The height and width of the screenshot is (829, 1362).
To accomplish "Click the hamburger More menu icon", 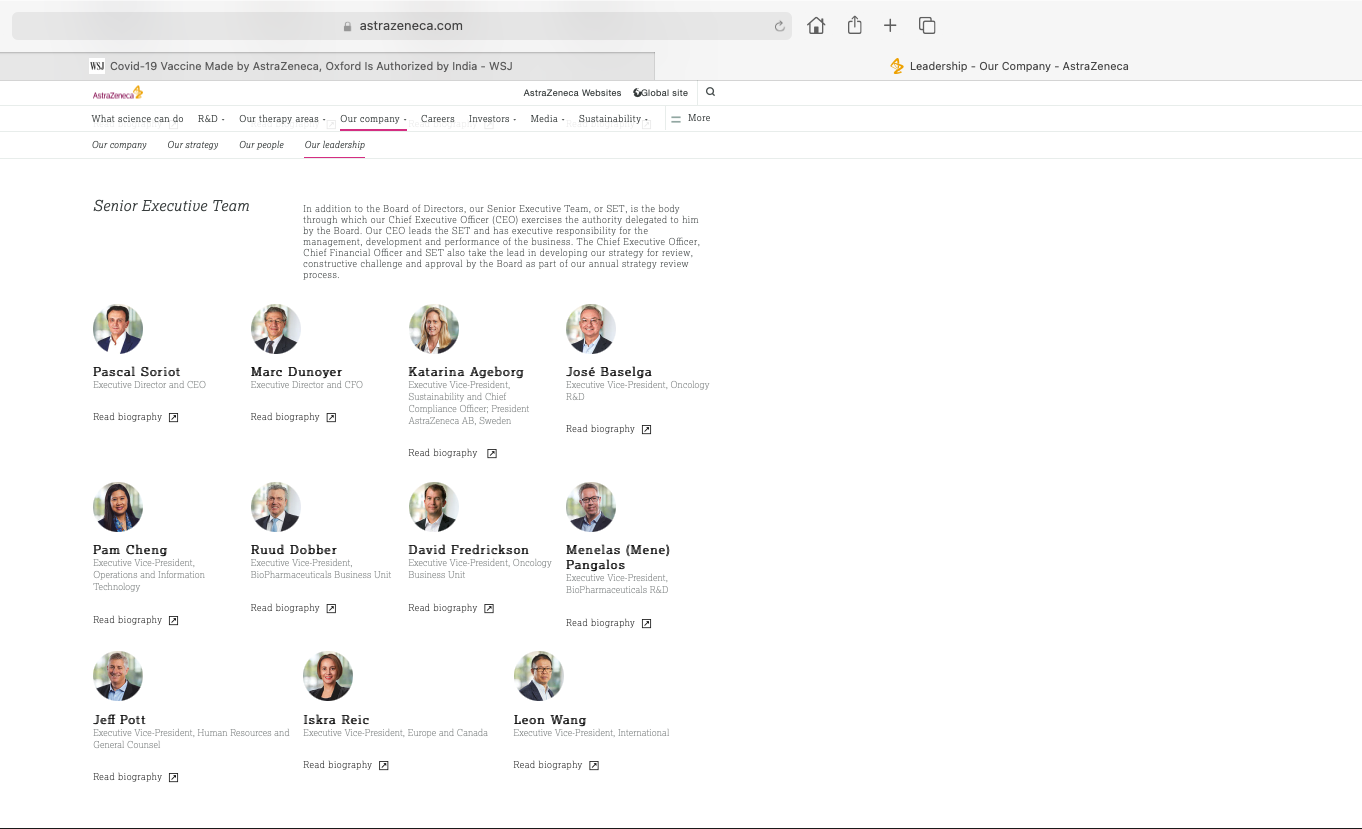I will [676, 119].
